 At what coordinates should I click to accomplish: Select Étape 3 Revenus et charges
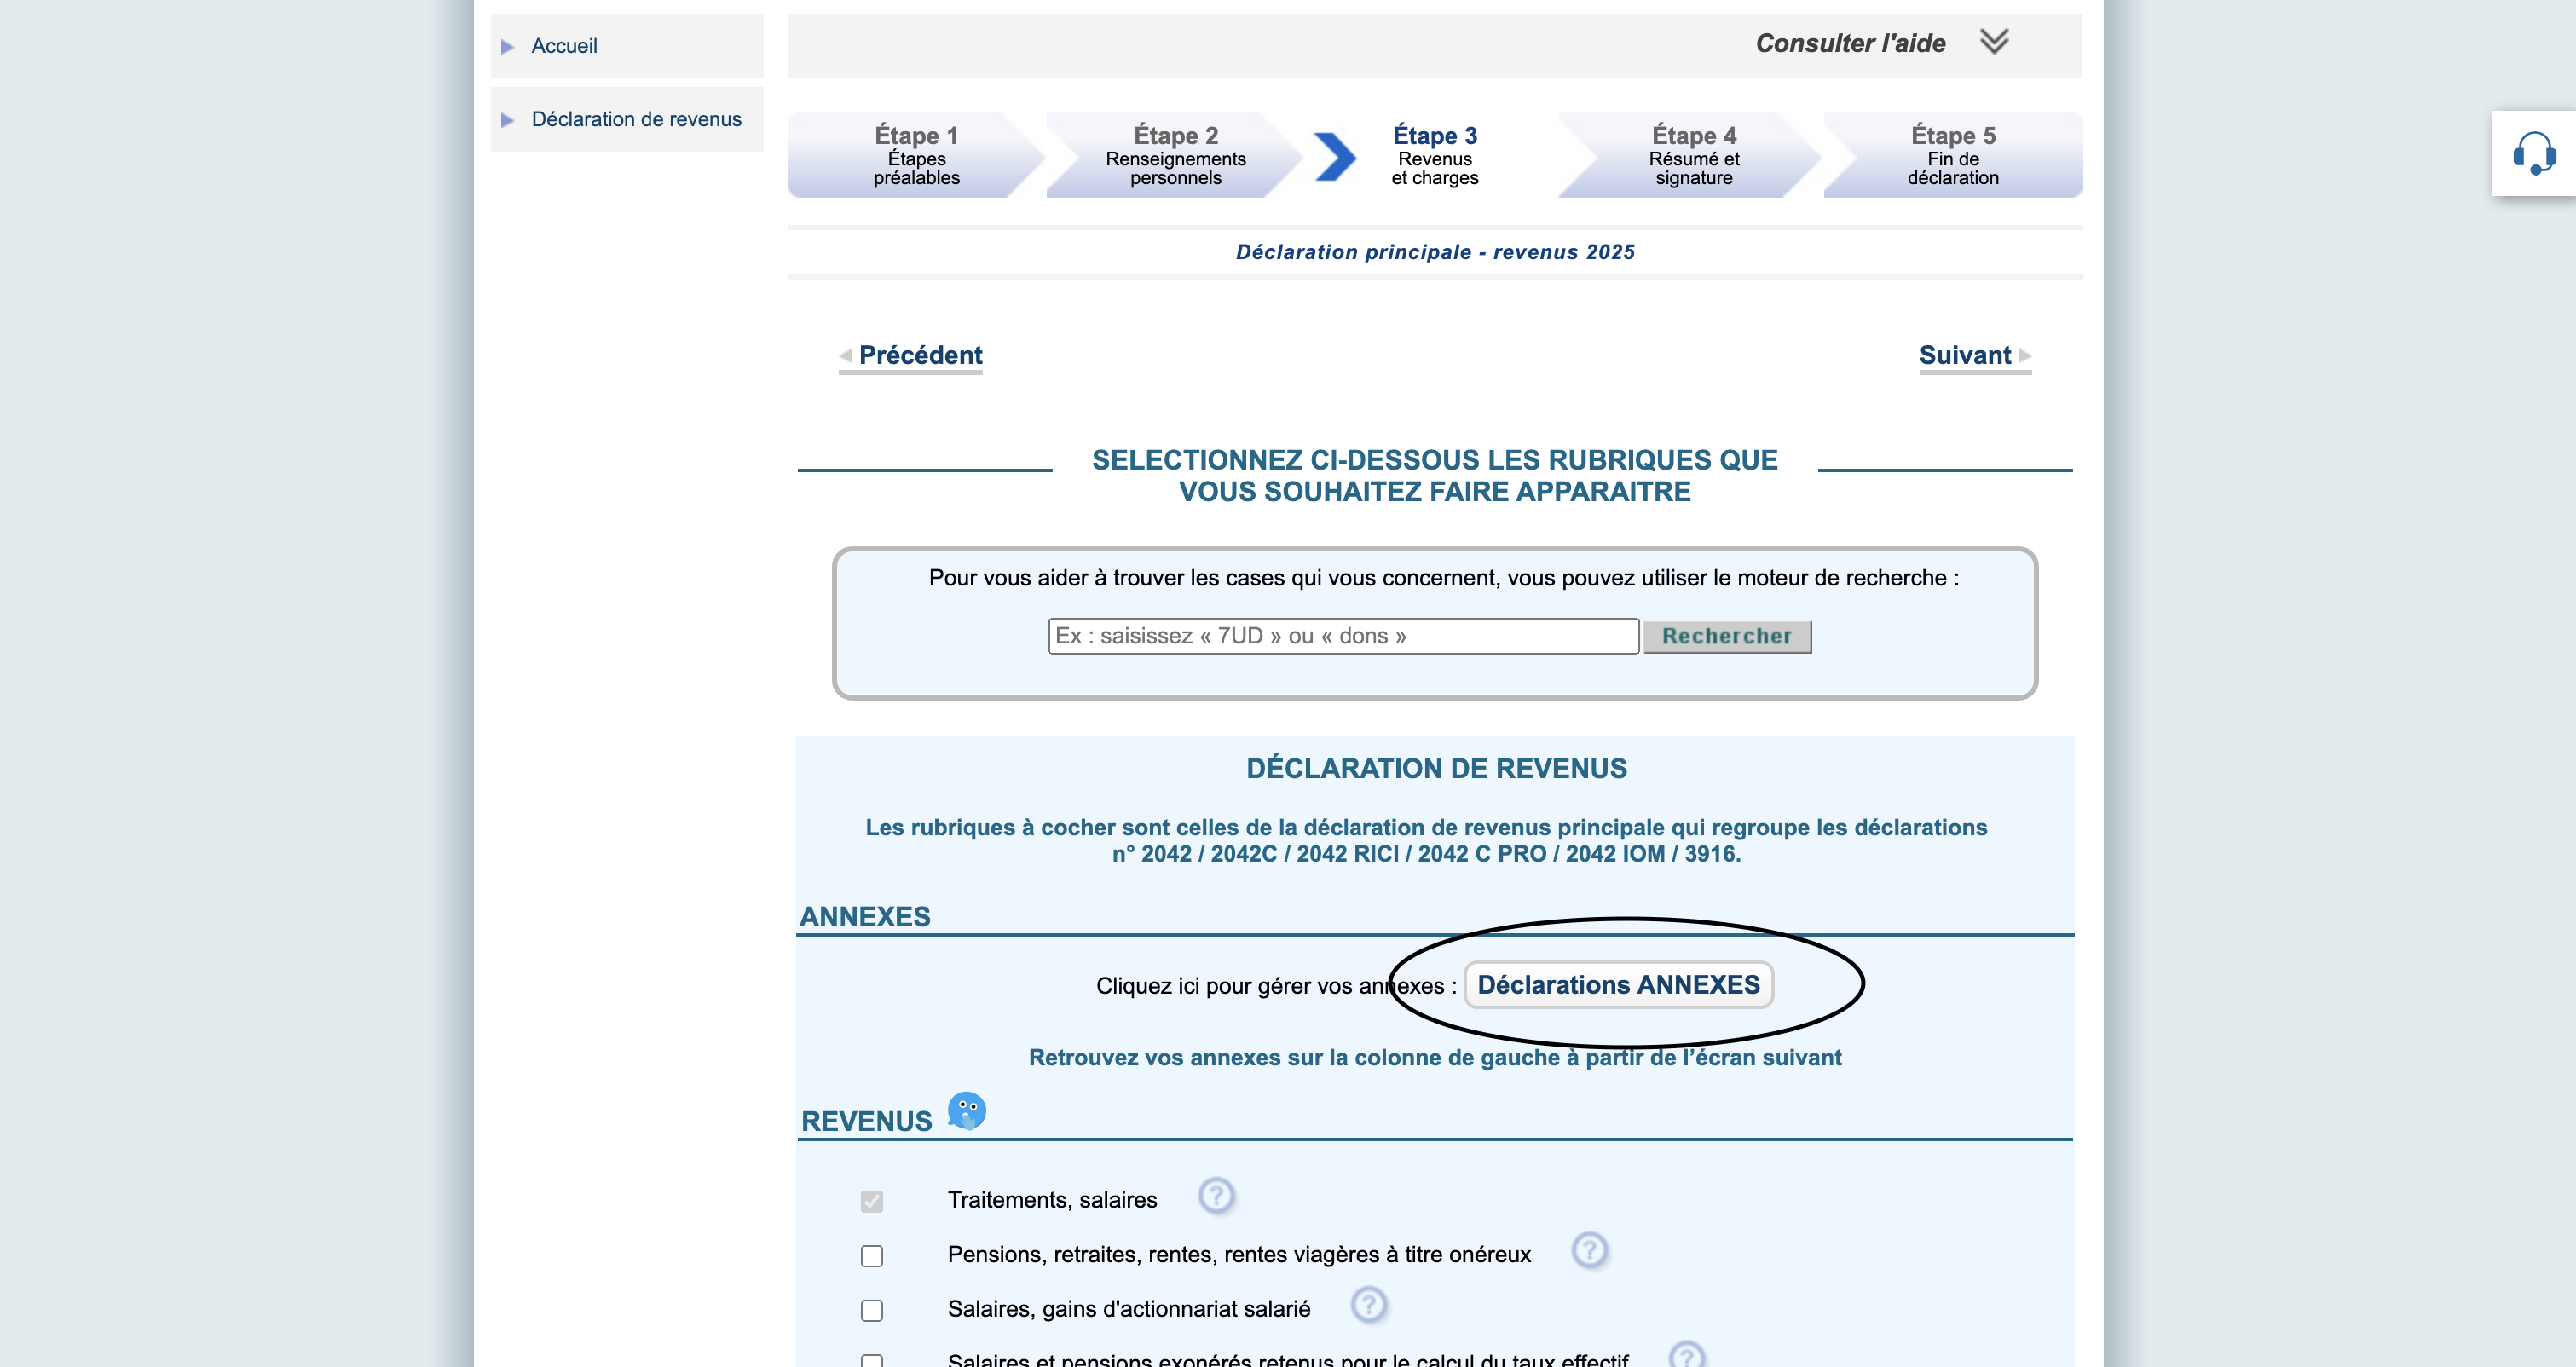1434,155
